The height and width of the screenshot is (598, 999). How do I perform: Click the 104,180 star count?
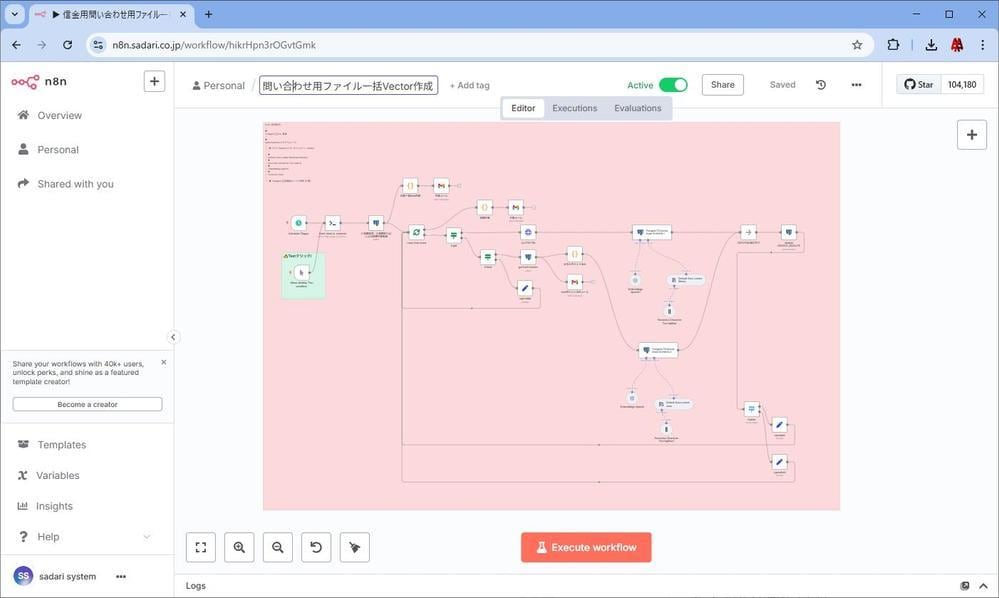[961, 84]
